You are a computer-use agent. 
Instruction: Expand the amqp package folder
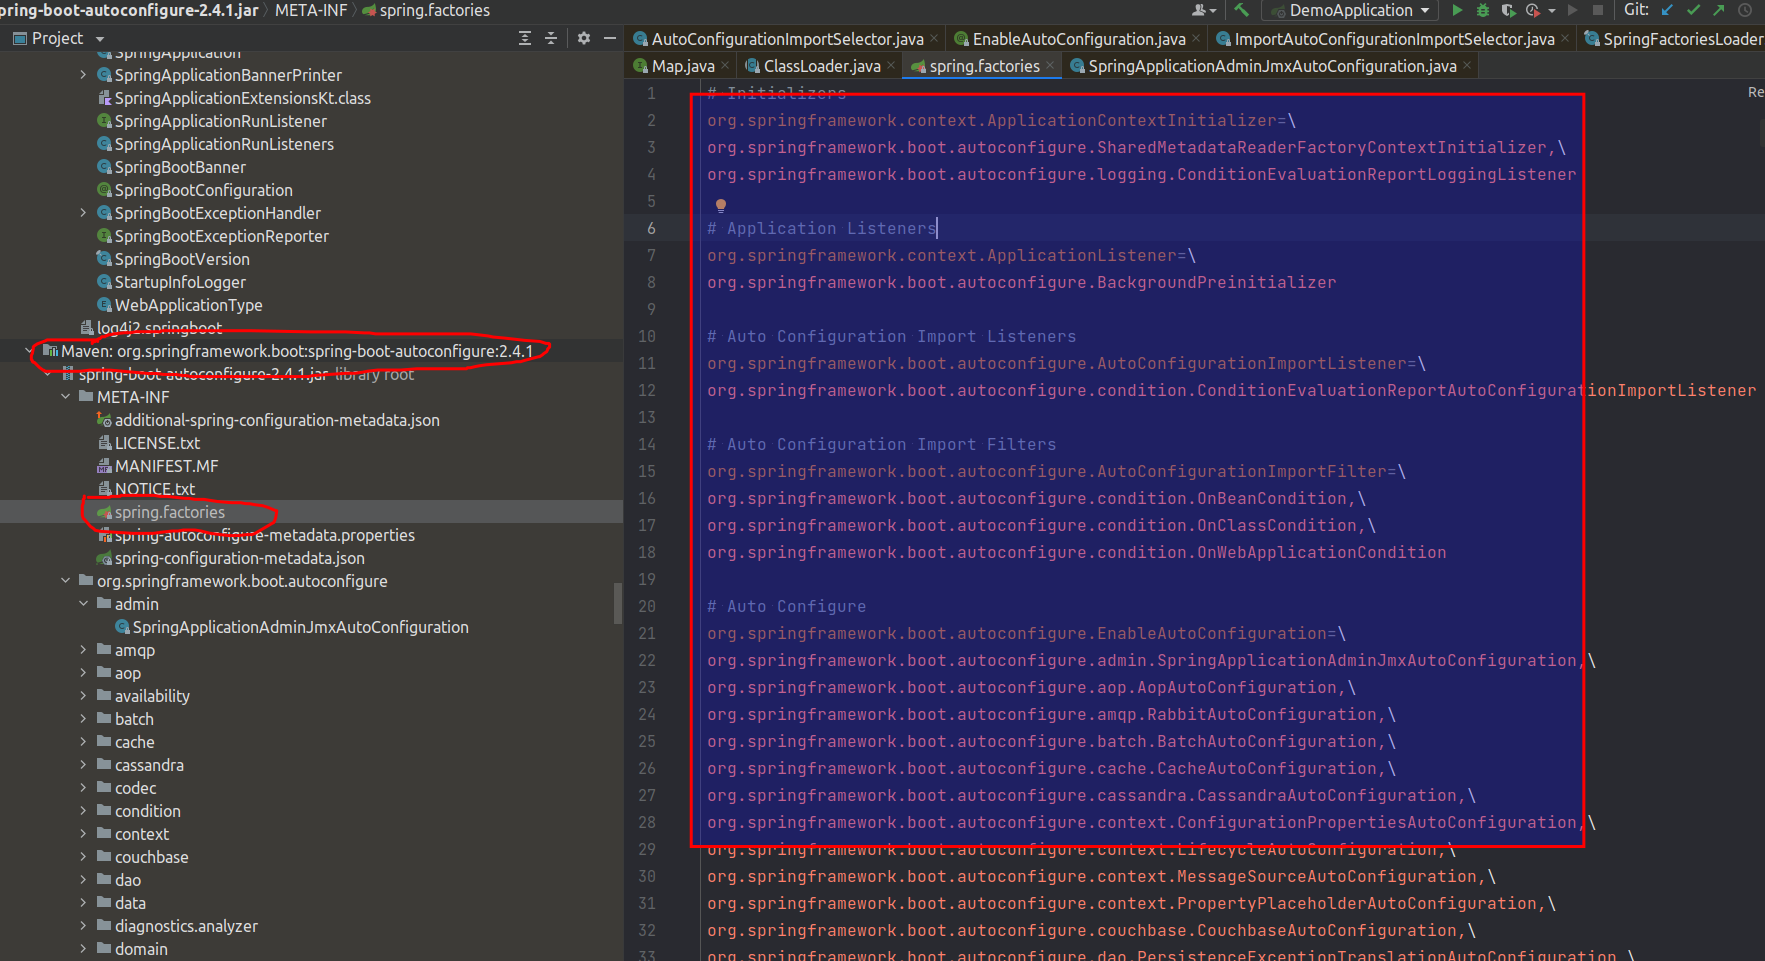coord(83,650)
